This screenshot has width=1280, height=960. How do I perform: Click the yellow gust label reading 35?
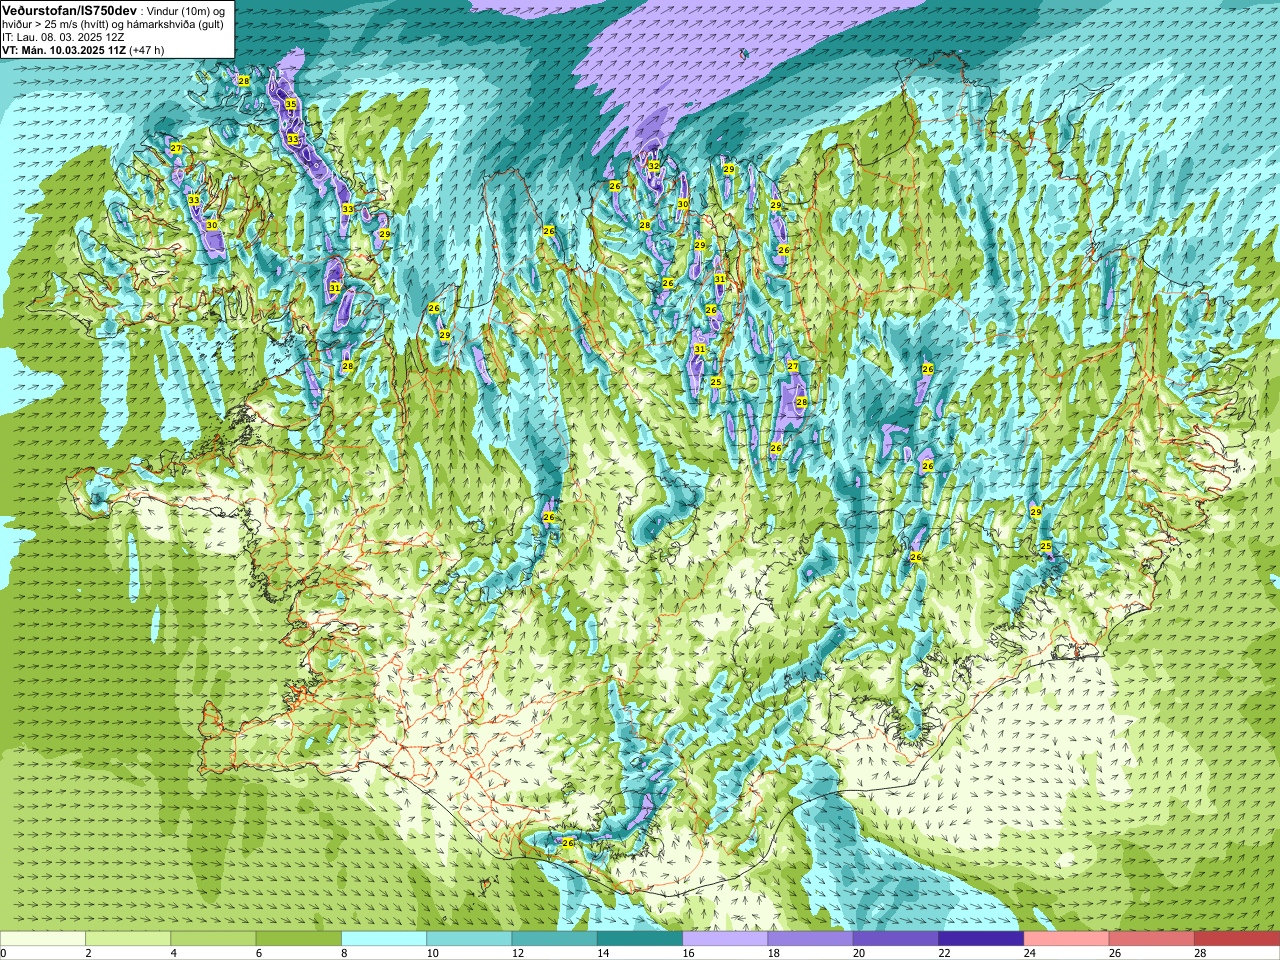291,104
